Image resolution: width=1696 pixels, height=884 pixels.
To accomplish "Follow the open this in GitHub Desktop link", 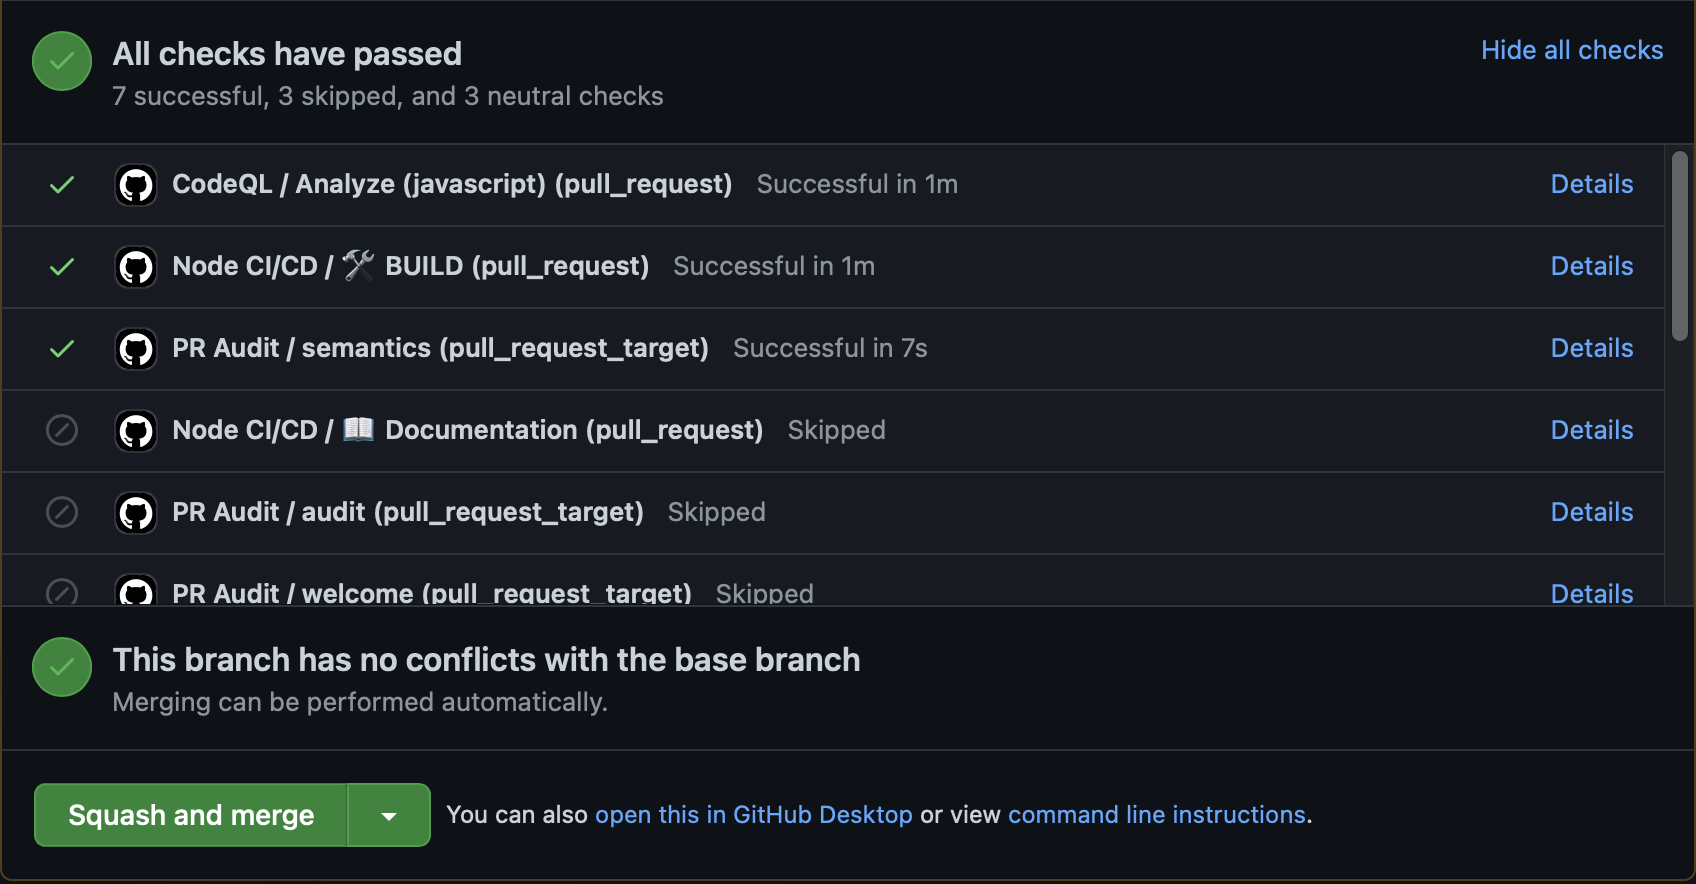I will 753,816.
